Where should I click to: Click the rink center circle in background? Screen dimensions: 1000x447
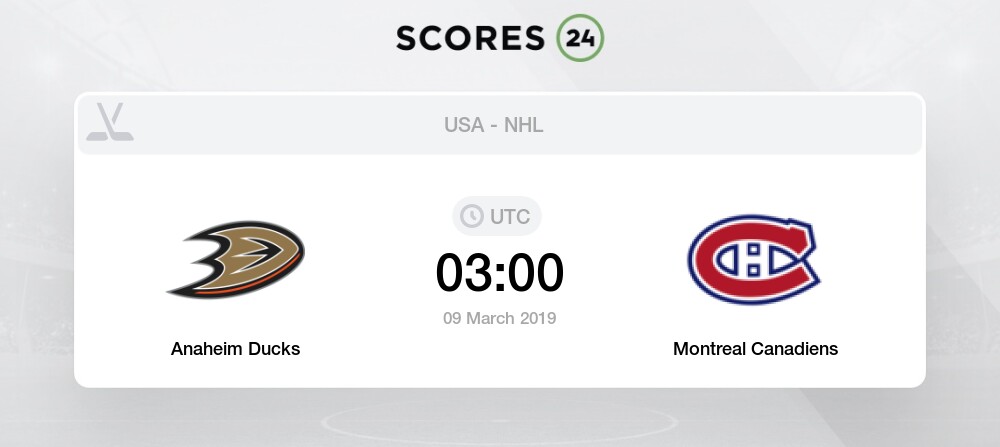coord(499,421)
